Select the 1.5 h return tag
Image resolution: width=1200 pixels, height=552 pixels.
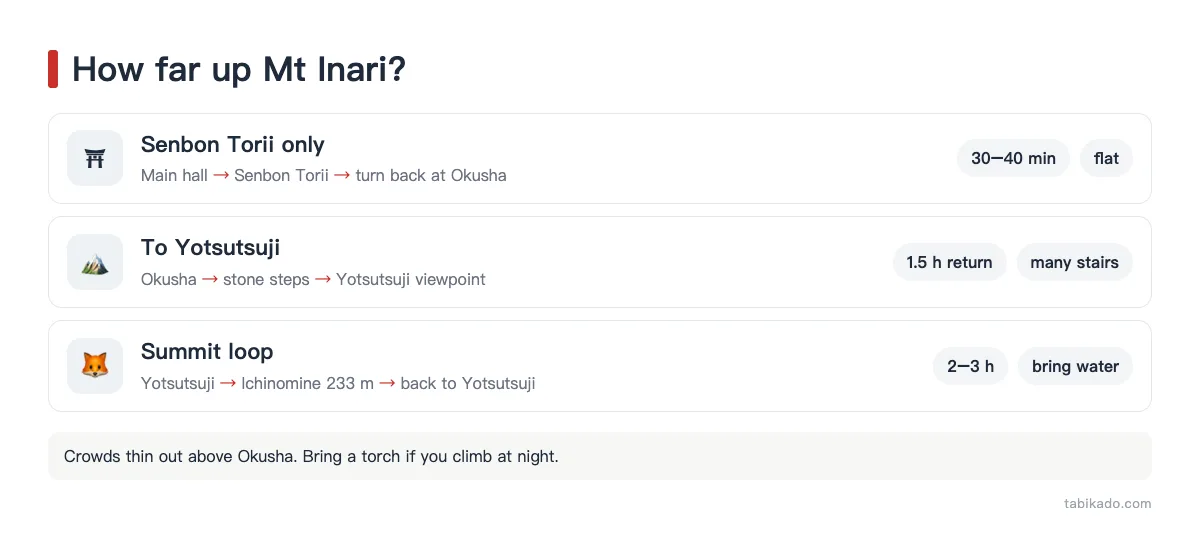[949, 262]
